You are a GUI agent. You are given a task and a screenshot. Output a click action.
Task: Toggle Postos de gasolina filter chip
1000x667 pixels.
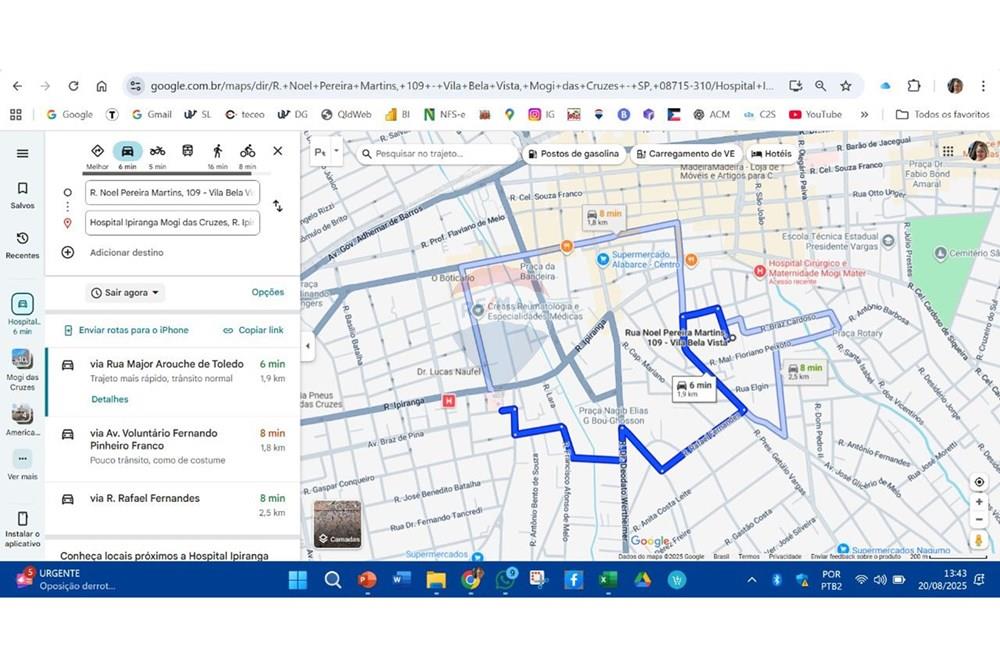(x=573, y=154)
